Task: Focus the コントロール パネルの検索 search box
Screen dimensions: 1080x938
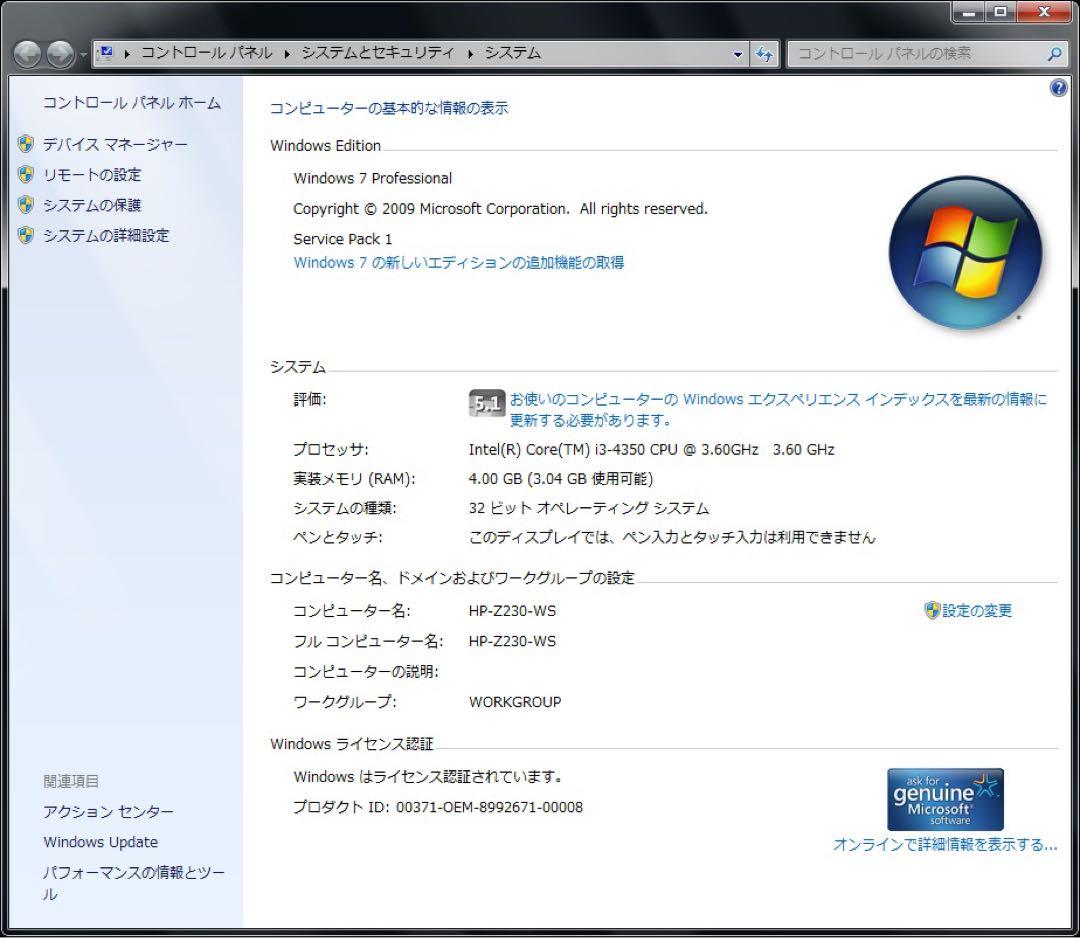Action: coord(927,54)
